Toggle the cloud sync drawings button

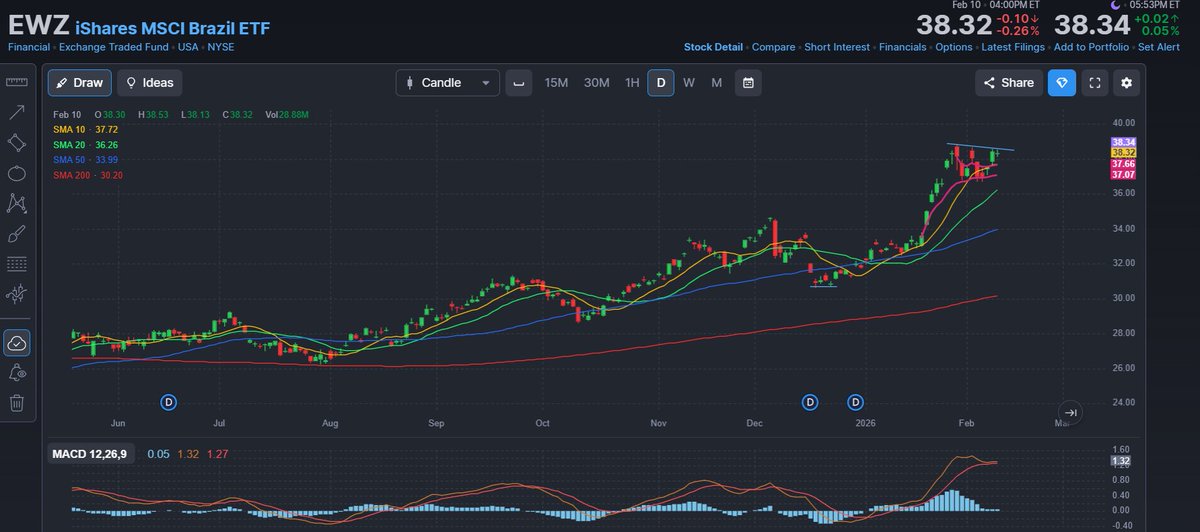click(16, 343)
